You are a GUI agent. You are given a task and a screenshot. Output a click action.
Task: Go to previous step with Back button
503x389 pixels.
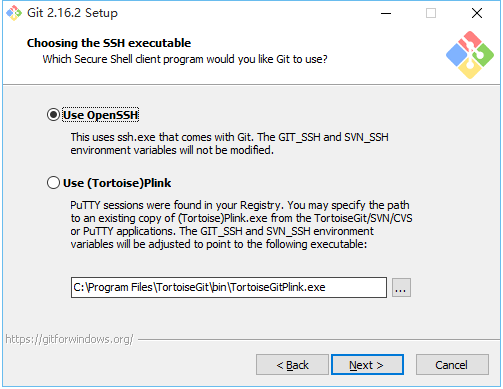(x=292, y=365)
